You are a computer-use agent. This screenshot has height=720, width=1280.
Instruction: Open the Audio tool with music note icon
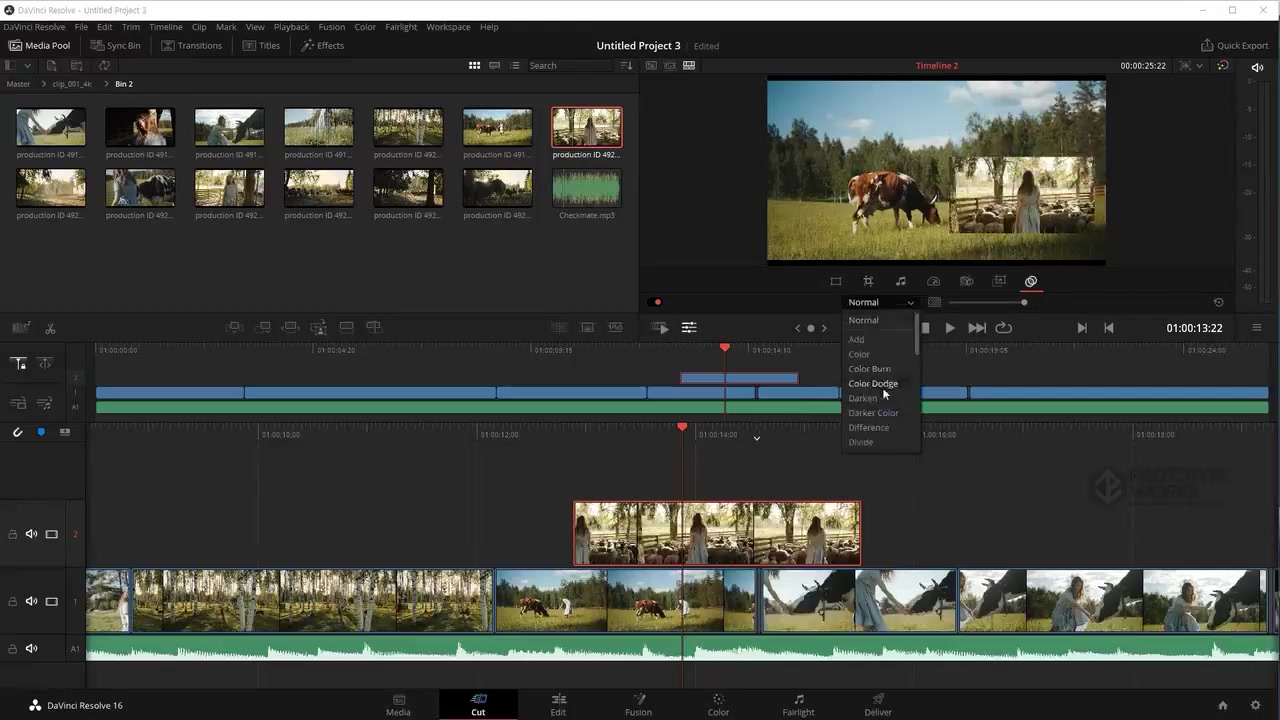tap(900, 282)
